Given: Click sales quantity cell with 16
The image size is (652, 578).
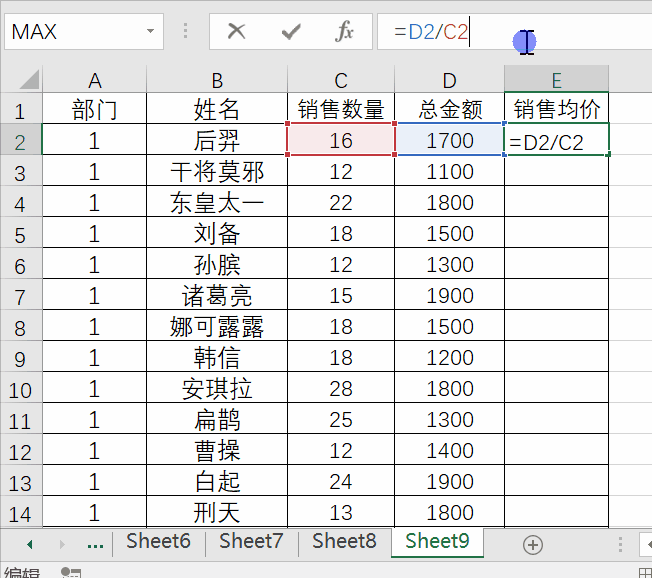Looking at the screenshot, I should 341,140.
